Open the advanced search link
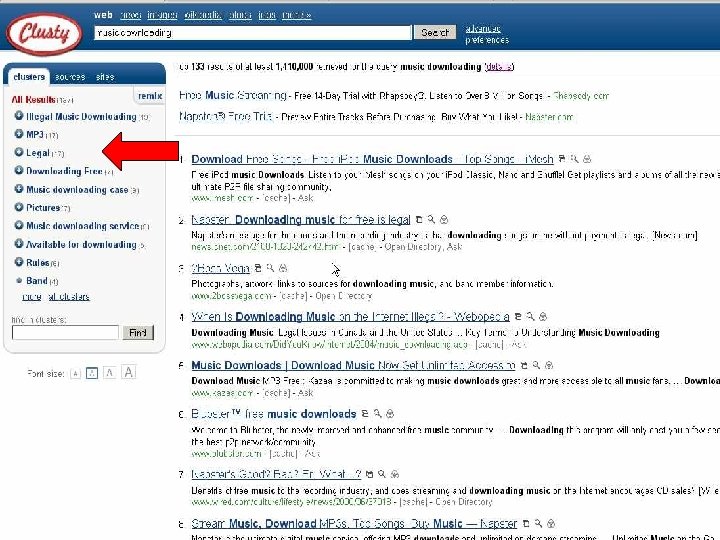 tap(483, 28)
